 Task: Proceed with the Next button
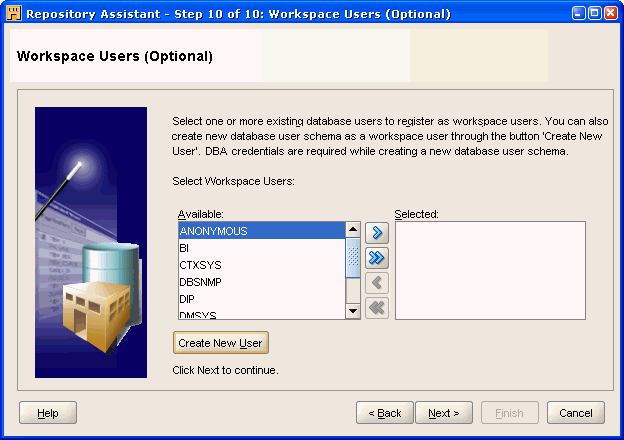click(443, 413)
